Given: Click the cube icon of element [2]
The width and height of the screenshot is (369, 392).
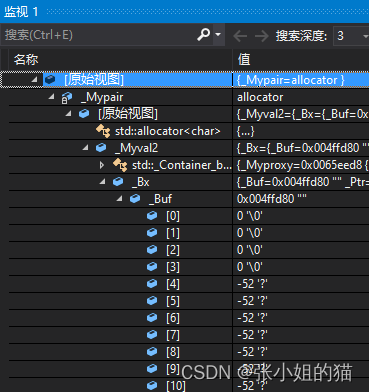Looking at the screenshot, I should coord(152,249).
